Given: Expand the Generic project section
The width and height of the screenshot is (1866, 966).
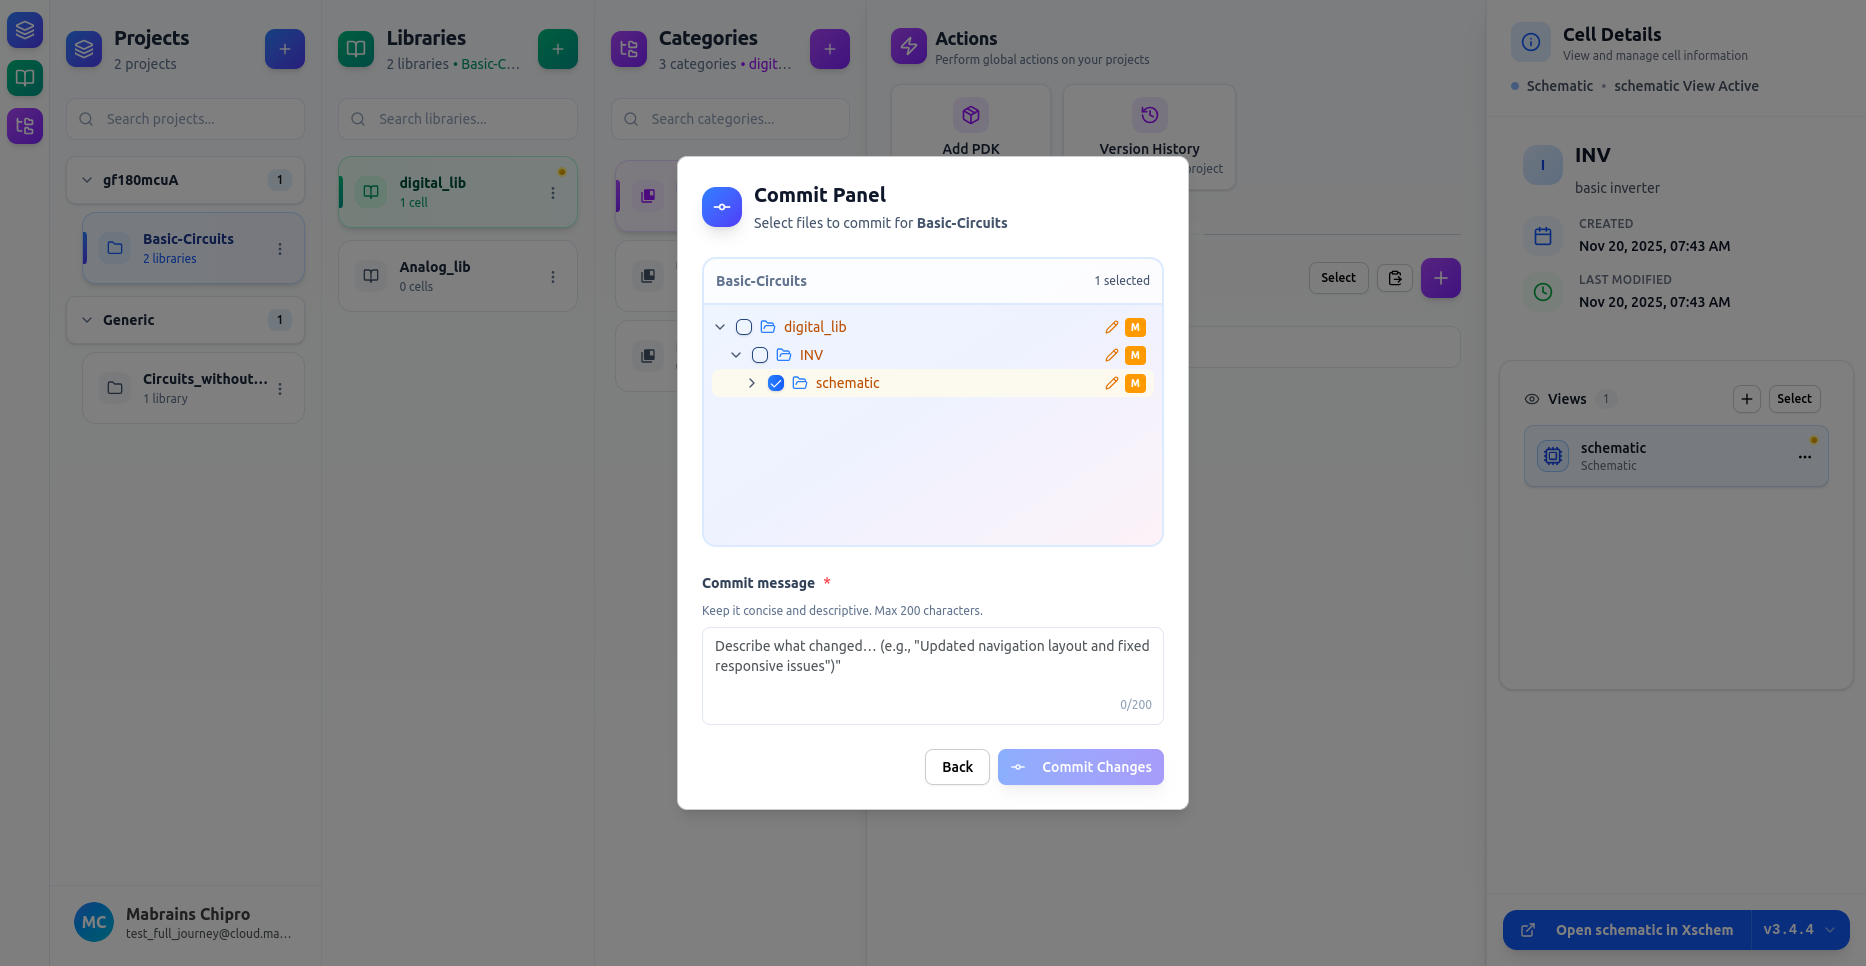Looking at the screenshot, I should (86, 320).
